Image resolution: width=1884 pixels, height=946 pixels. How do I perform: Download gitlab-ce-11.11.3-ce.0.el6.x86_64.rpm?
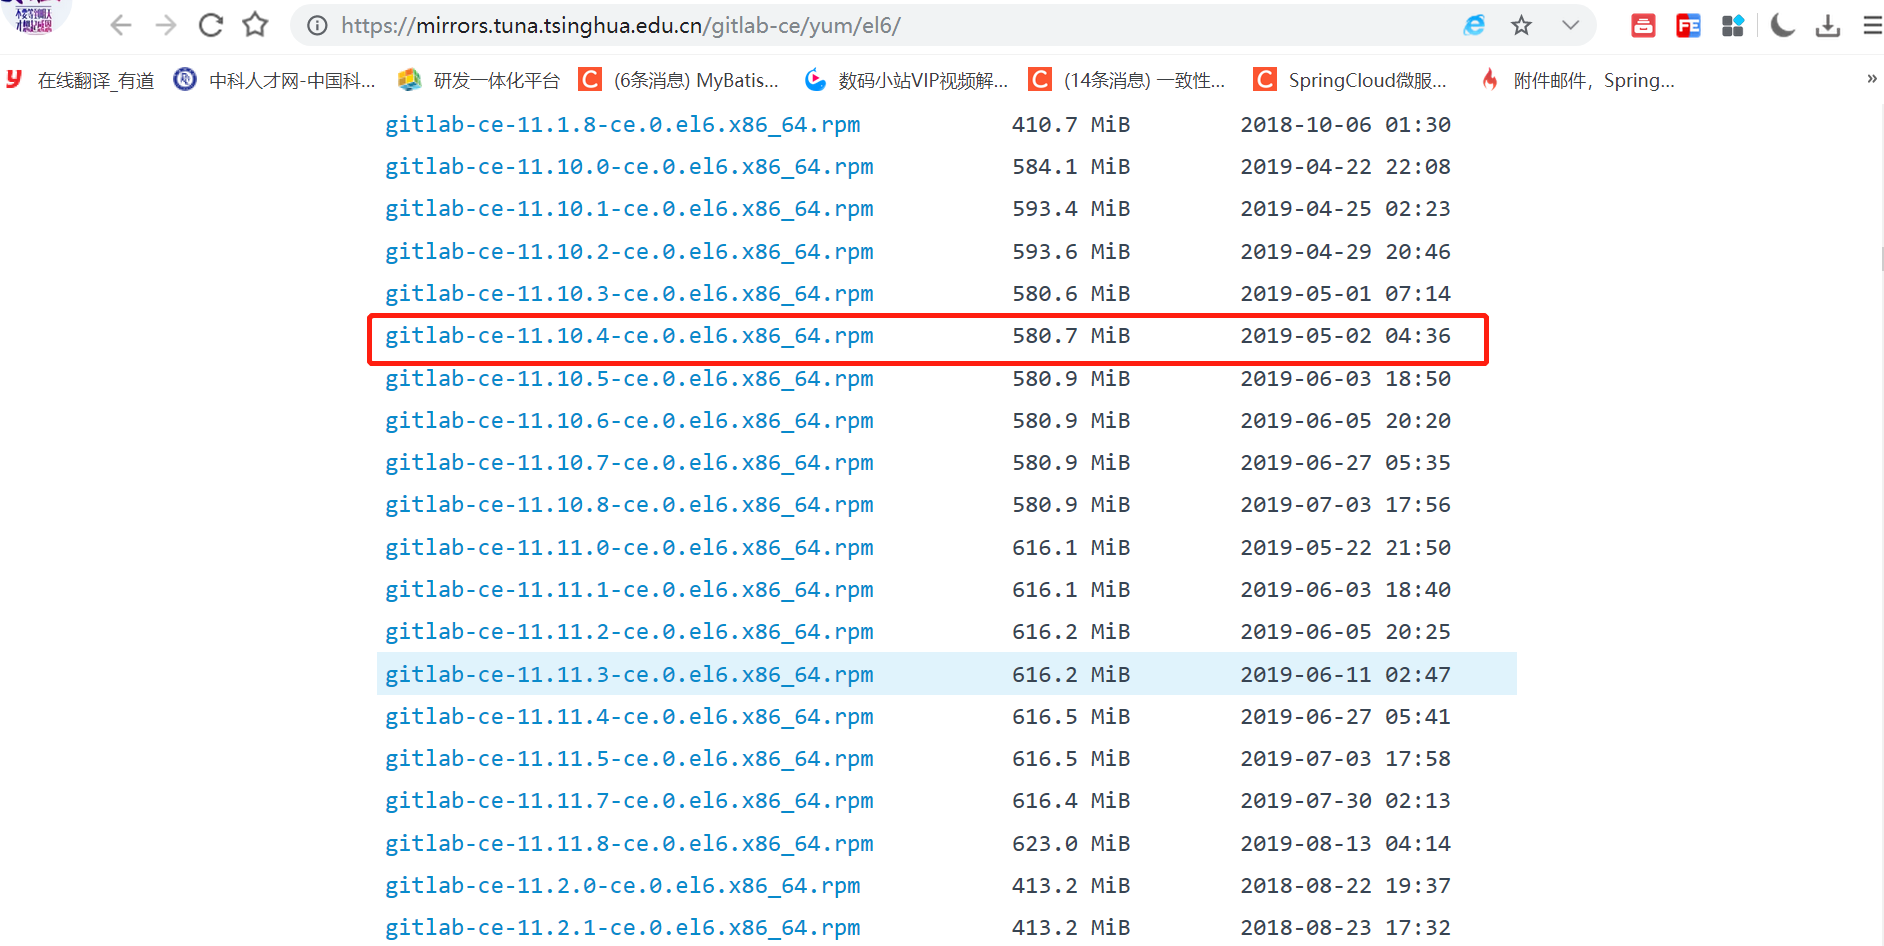tap(629, 675)
